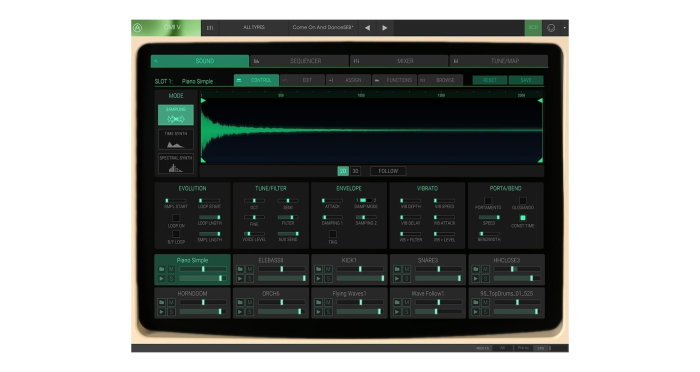Select the EDIT sub-tab
700x372 pixels.
[x=303, y=80]
